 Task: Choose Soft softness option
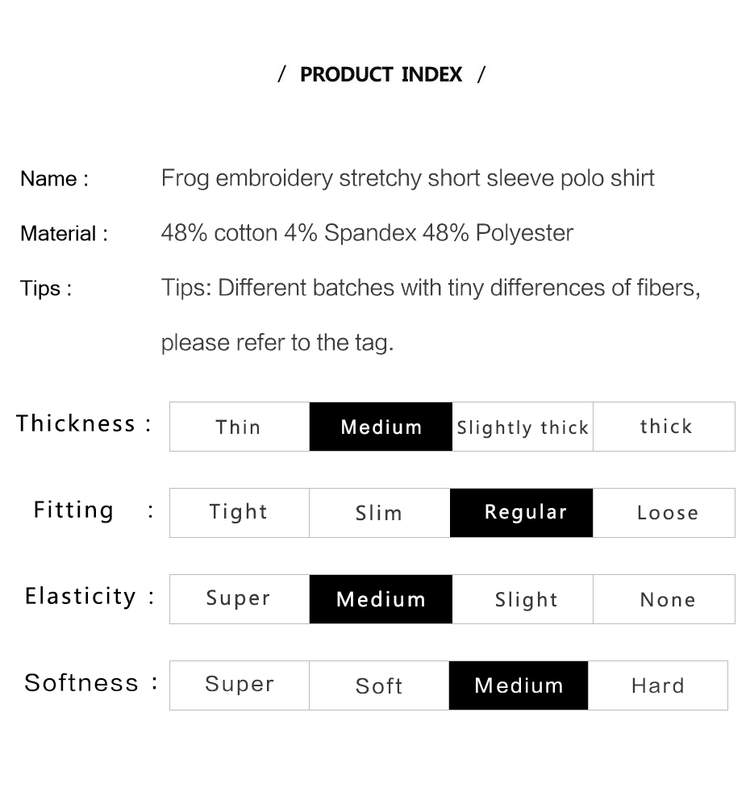379,685
